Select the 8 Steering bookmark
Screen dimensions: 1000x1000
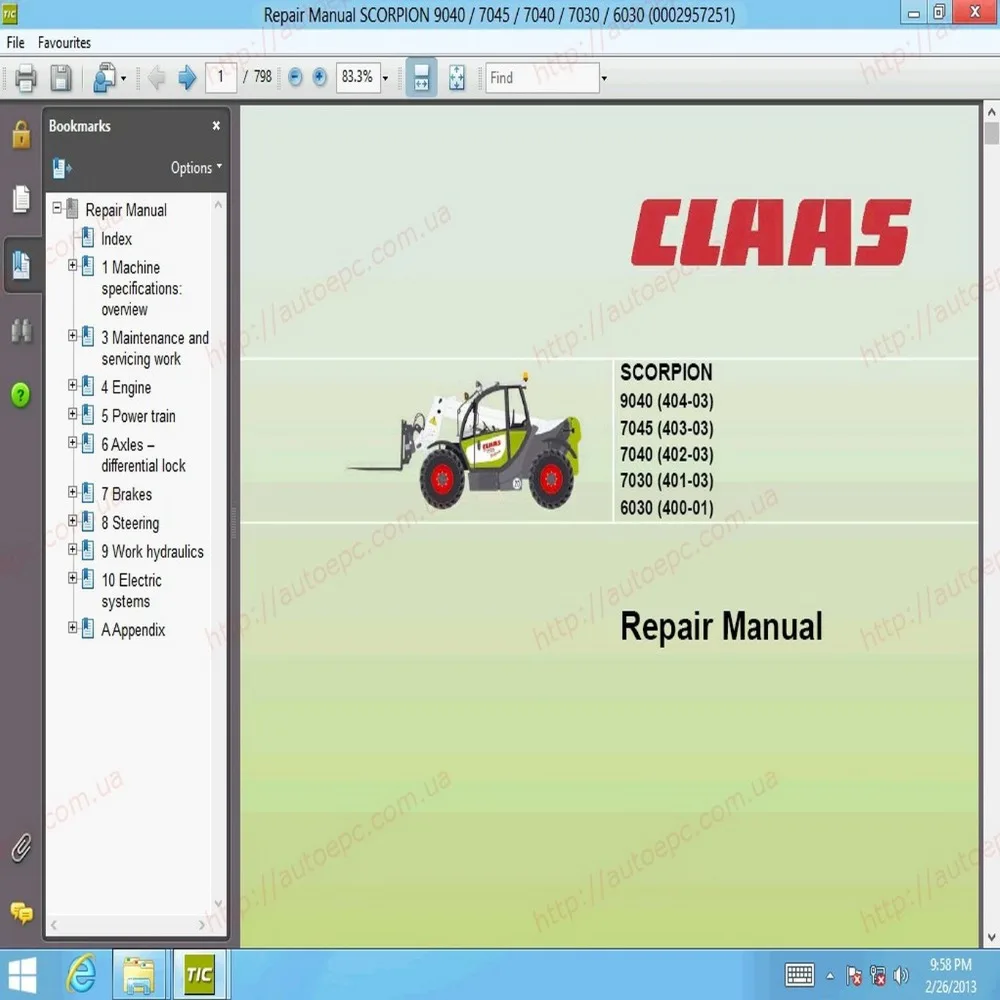click(x=131, y=523)
